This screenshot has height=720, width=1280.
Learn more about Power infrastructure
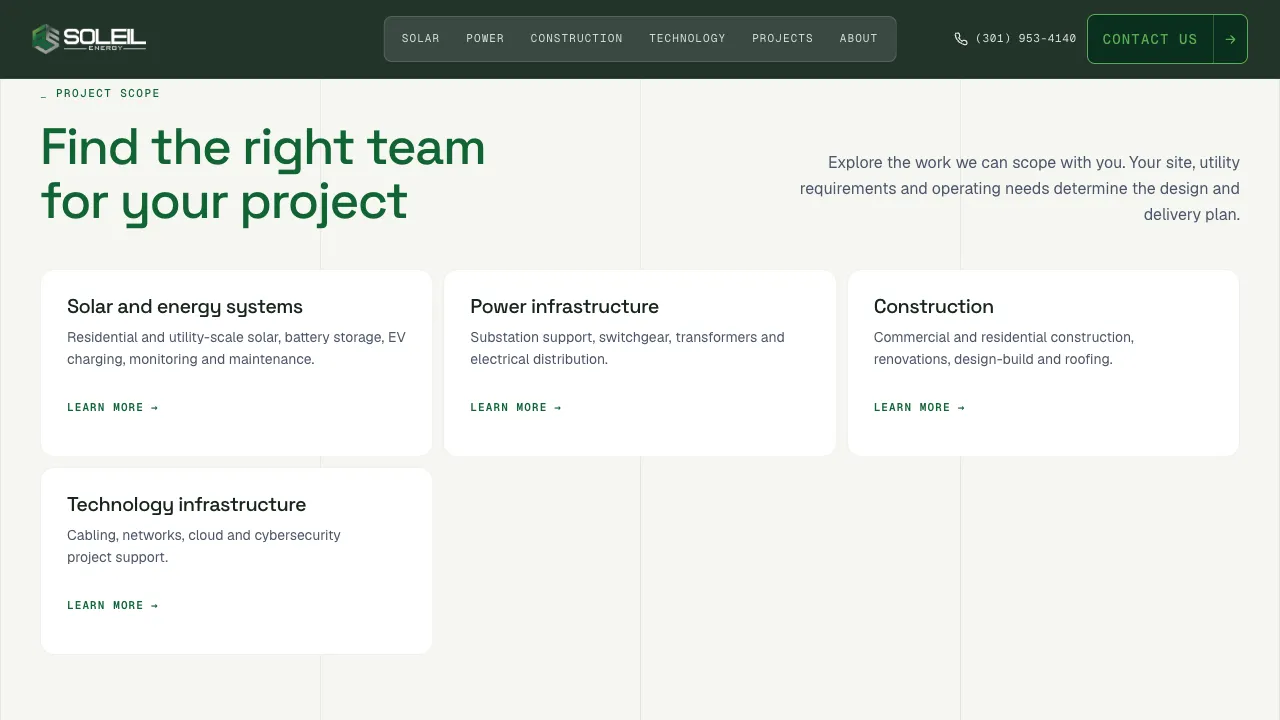coord(516,408)
